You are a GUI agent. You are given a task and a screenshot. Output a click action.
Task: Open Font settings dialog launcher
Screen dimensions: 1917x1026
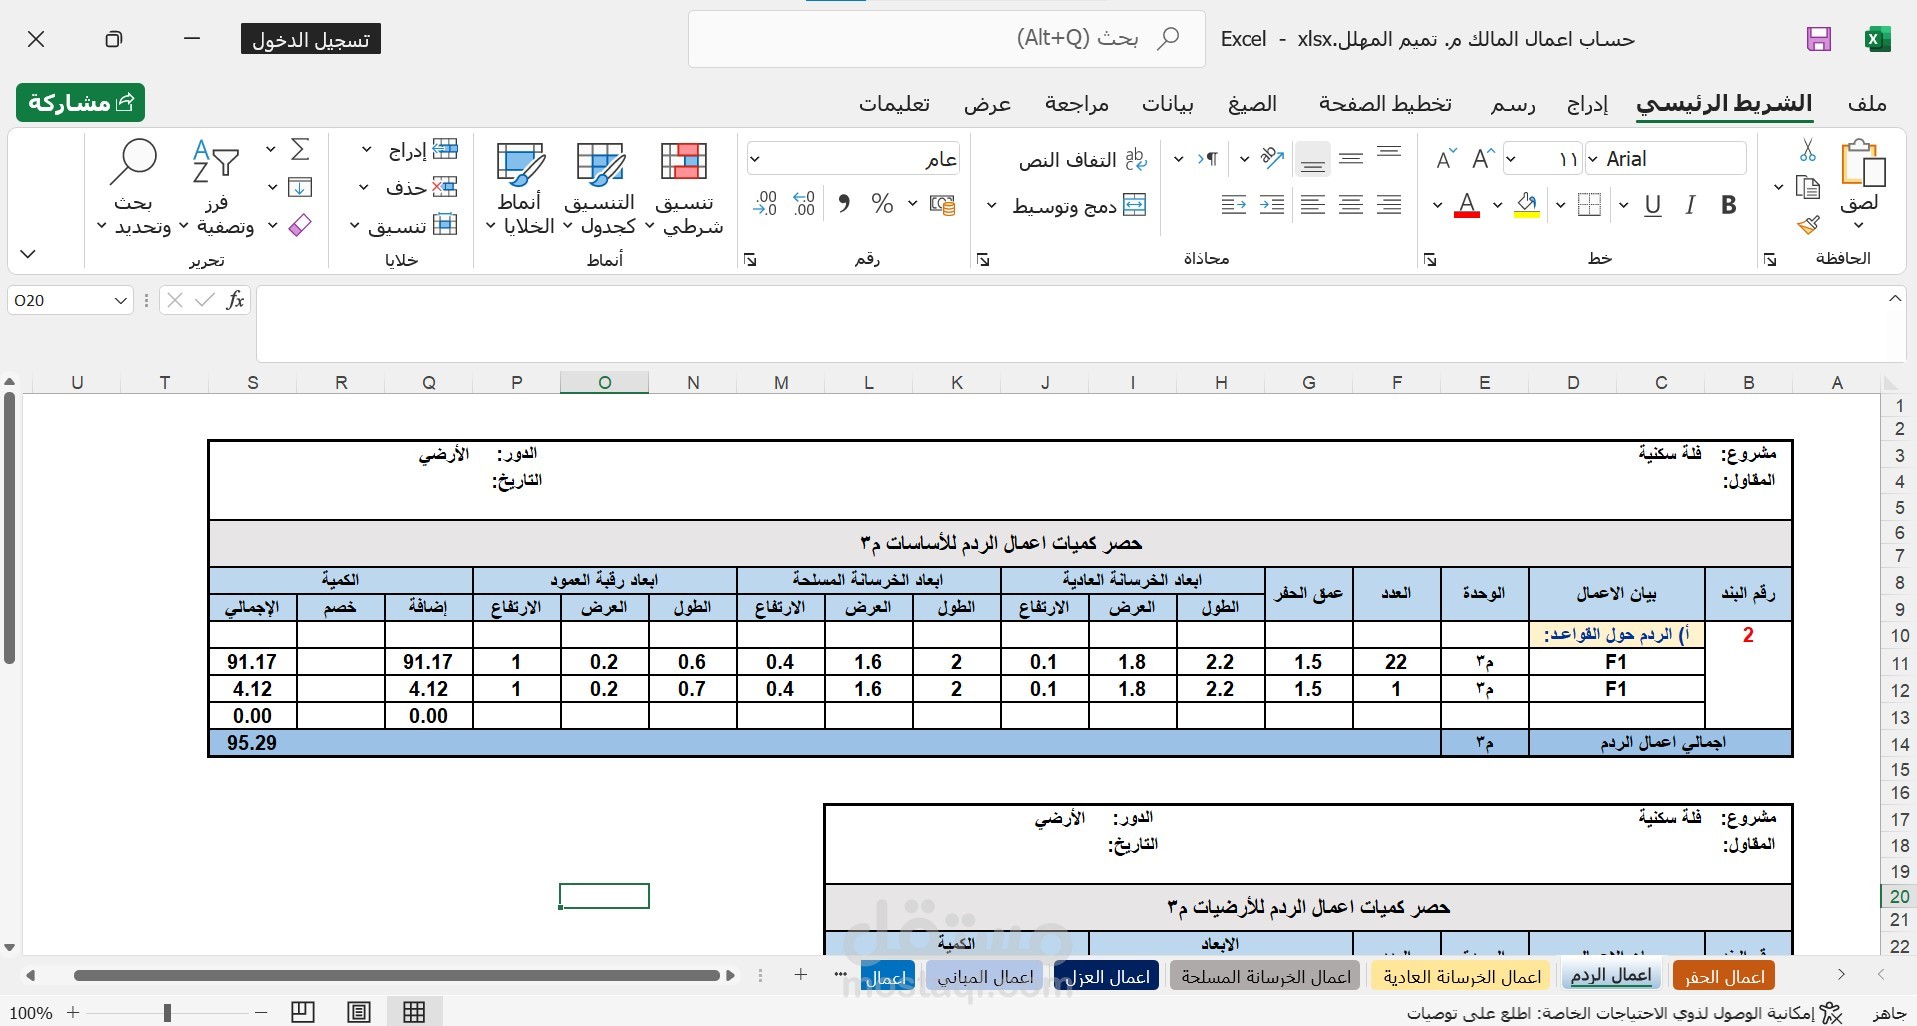coord(1430,260)
